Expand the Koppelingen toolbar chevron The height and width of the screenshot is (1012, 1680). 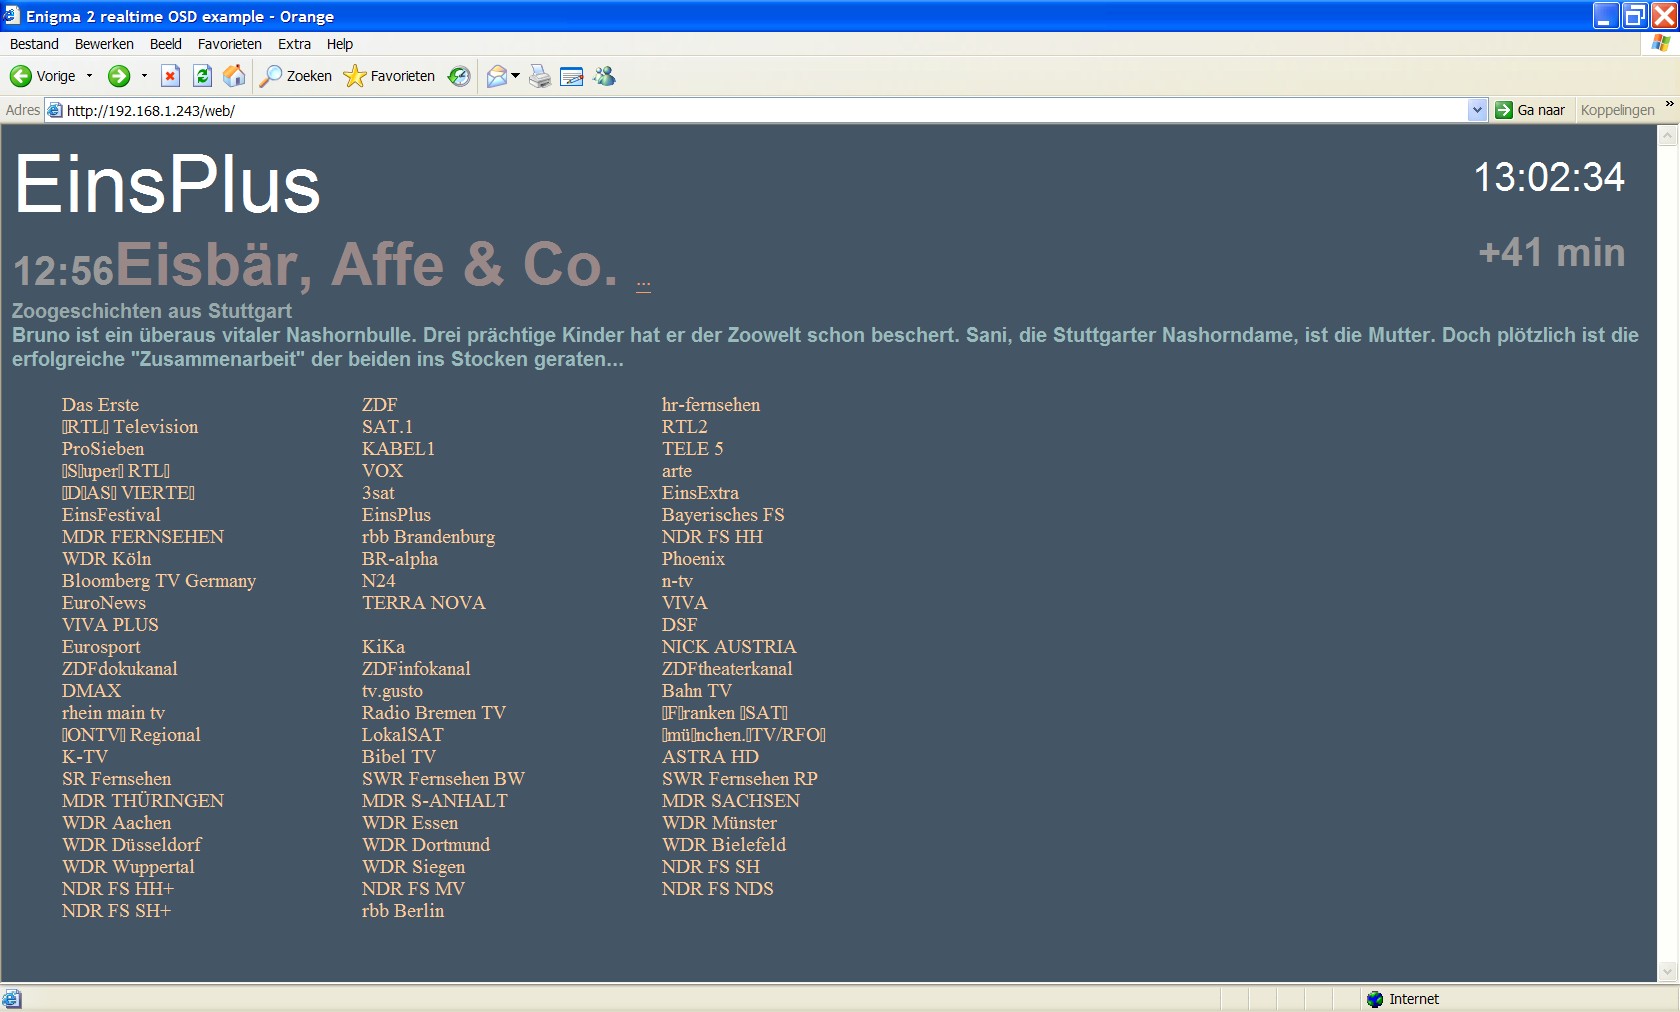coord(1669,104)
